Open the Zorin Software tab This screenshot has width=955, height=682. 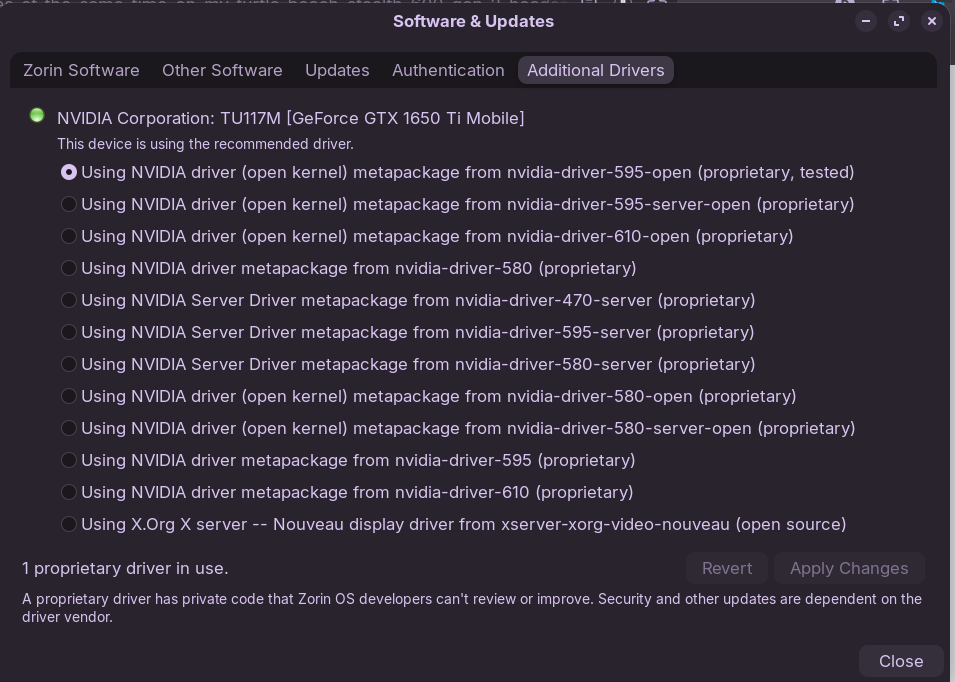(81, 70)
